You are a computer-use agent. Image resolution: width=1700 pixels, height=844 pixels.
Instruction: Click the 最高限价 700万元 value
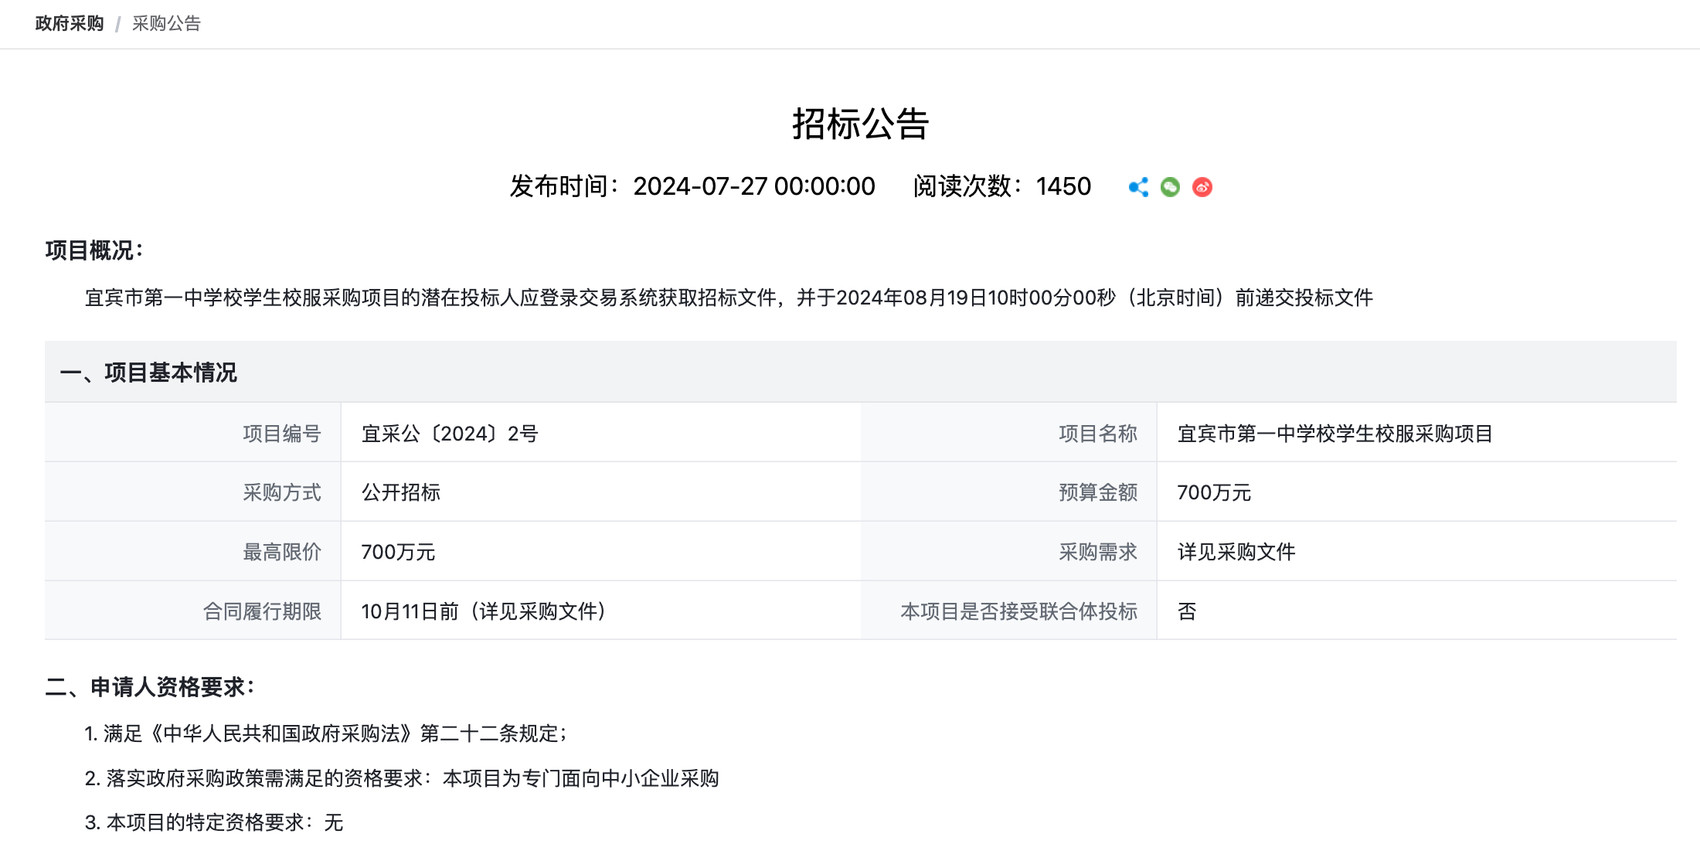(x=398, y=552)
